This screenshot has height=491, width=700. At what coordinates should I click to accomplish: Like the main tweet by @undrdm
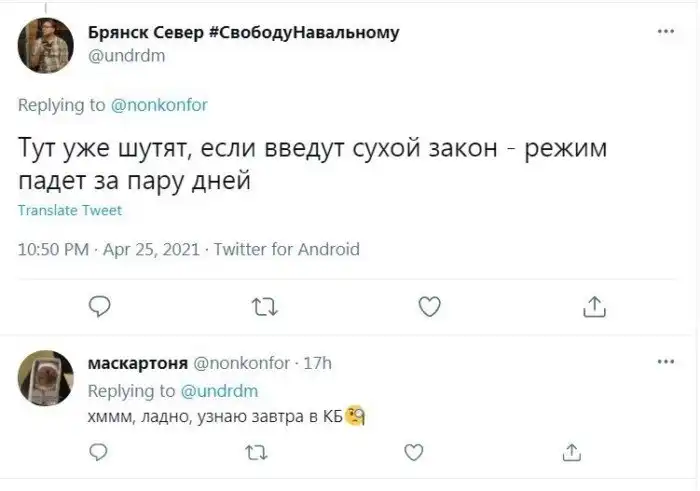click(429, 306)
